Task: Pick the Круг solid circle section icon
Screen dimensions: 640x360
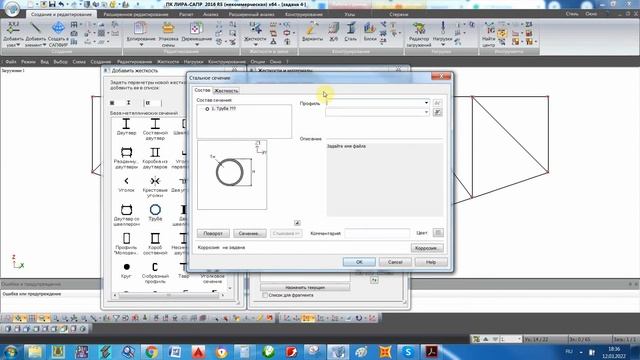Action: tap(126, 267)
